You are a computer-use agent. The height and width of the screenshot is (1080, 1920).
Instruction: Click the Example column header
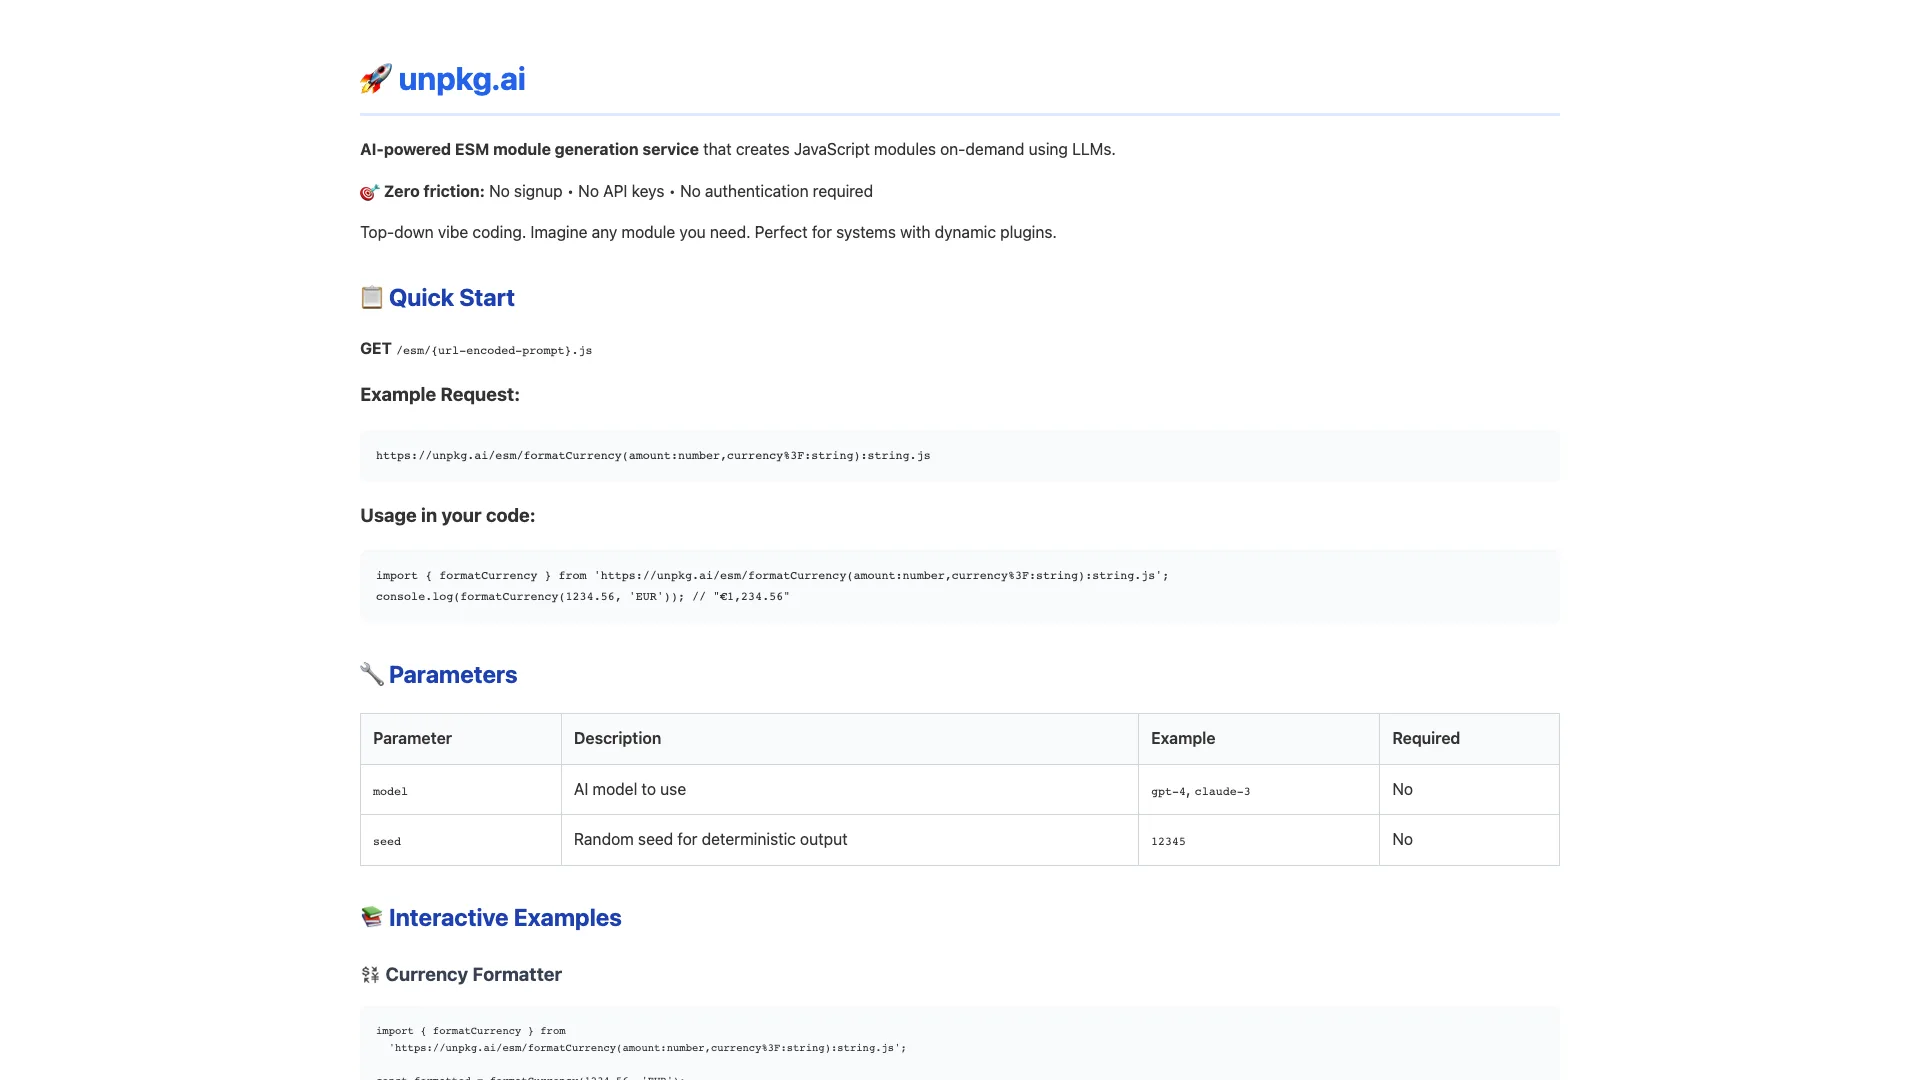point(1259,739)
